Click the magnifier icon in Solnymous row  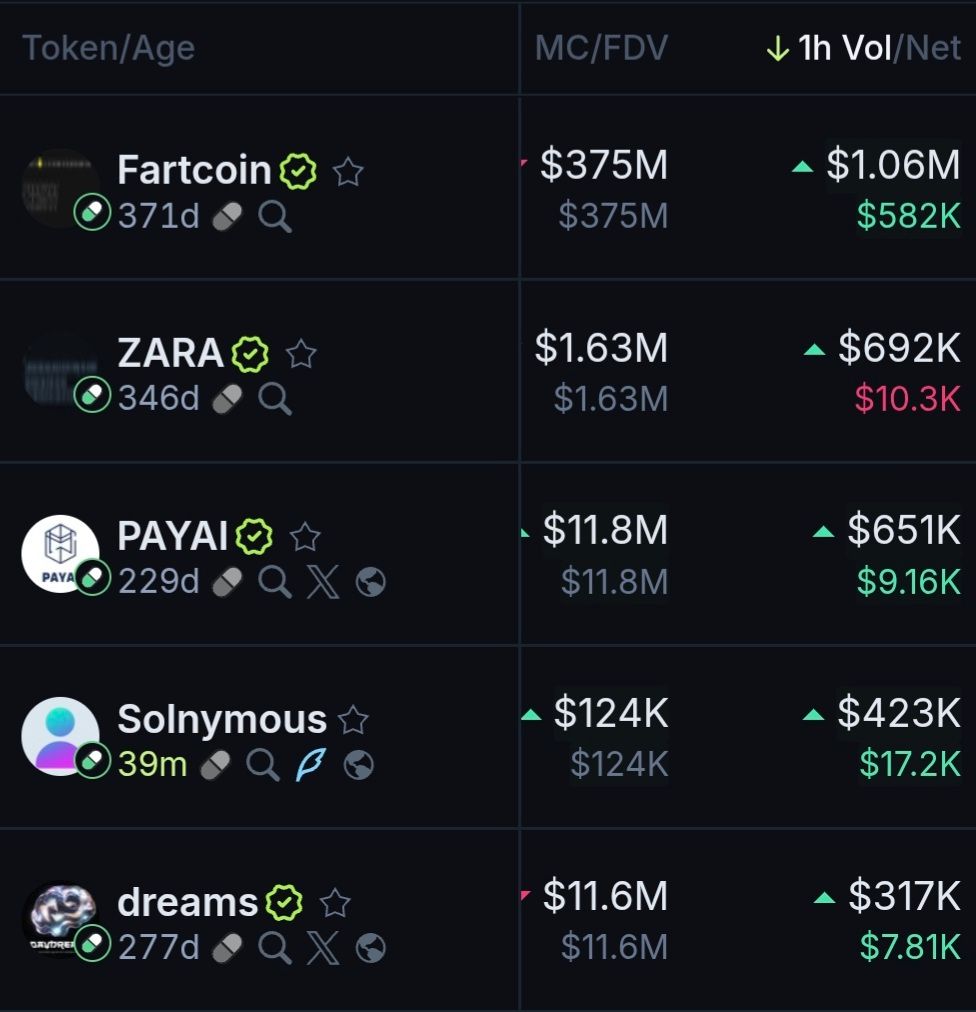(263, 765)
